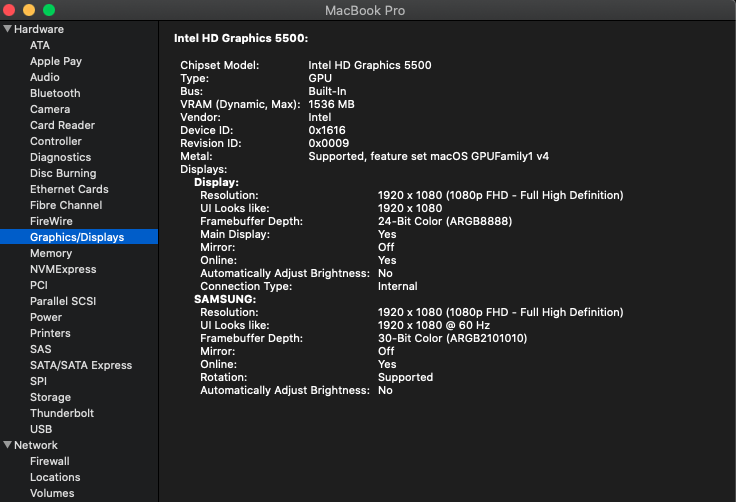
Task: Open Memory information in the sidebar
Action: tap(51, 253)
